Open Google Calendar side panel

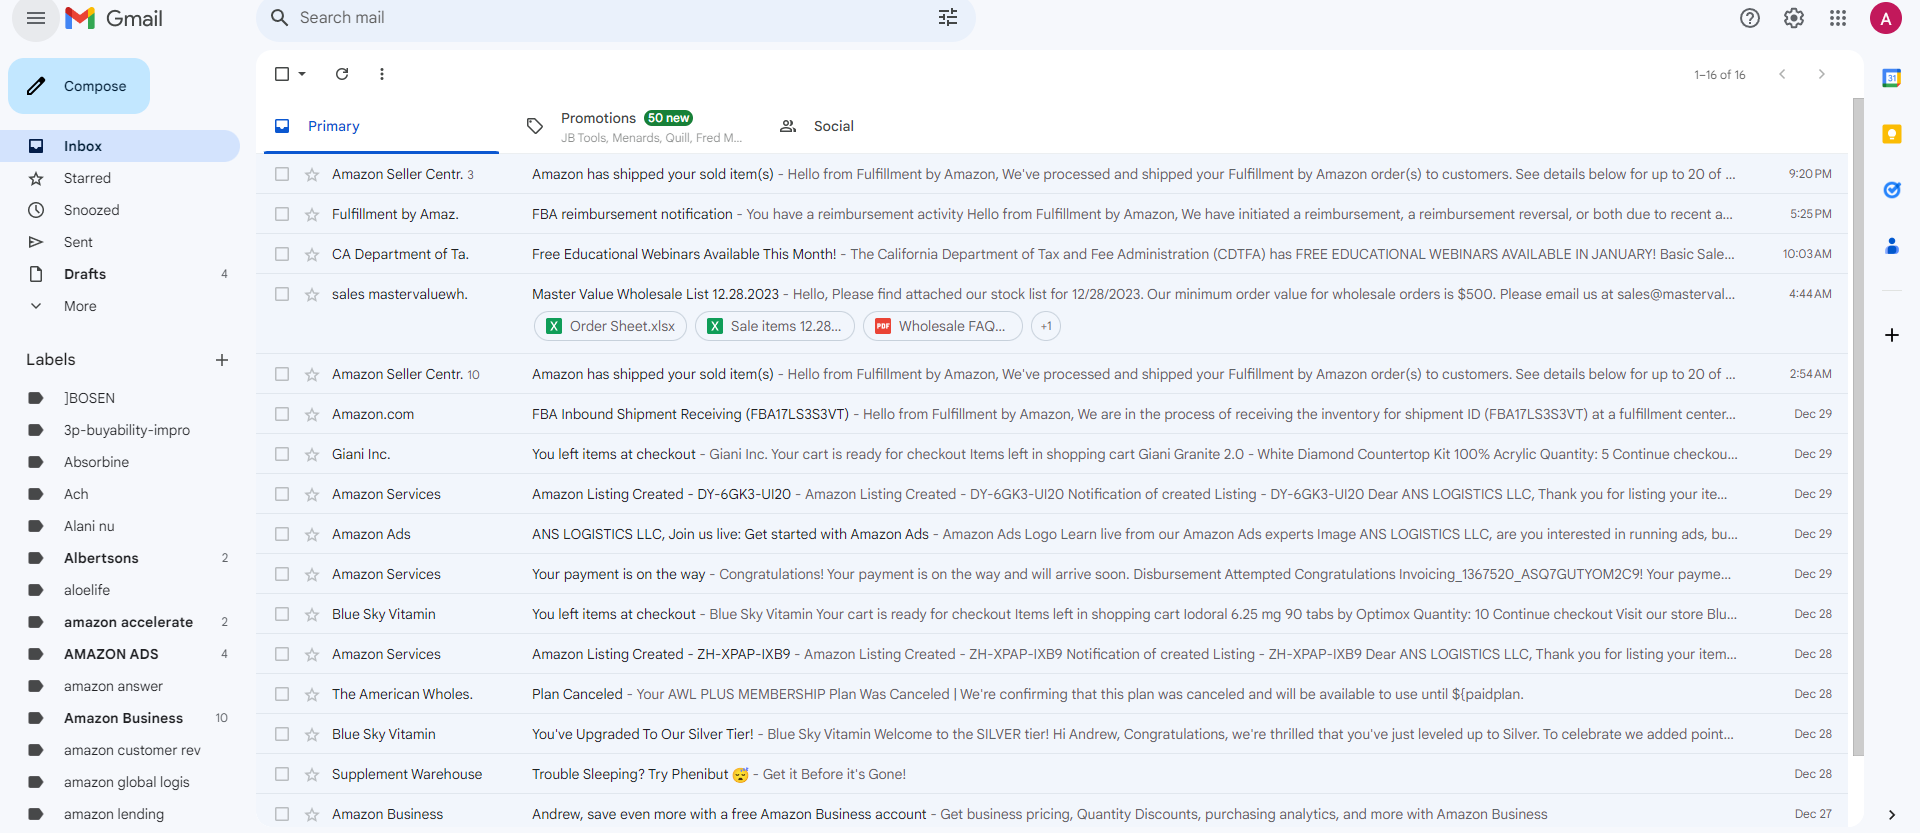pos(1892,78)
